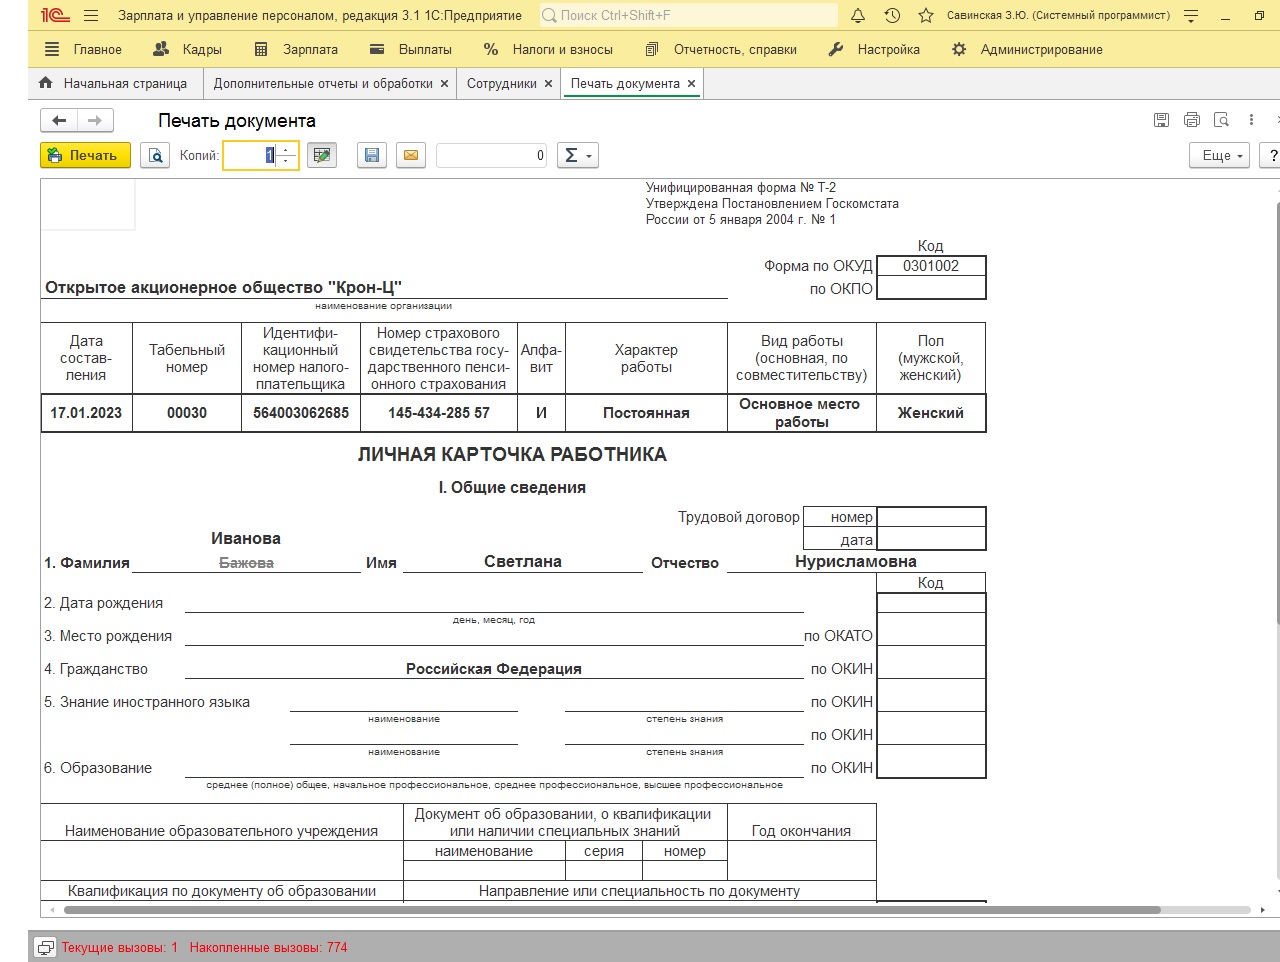Go back with the left arrow button

click(59, 121)
